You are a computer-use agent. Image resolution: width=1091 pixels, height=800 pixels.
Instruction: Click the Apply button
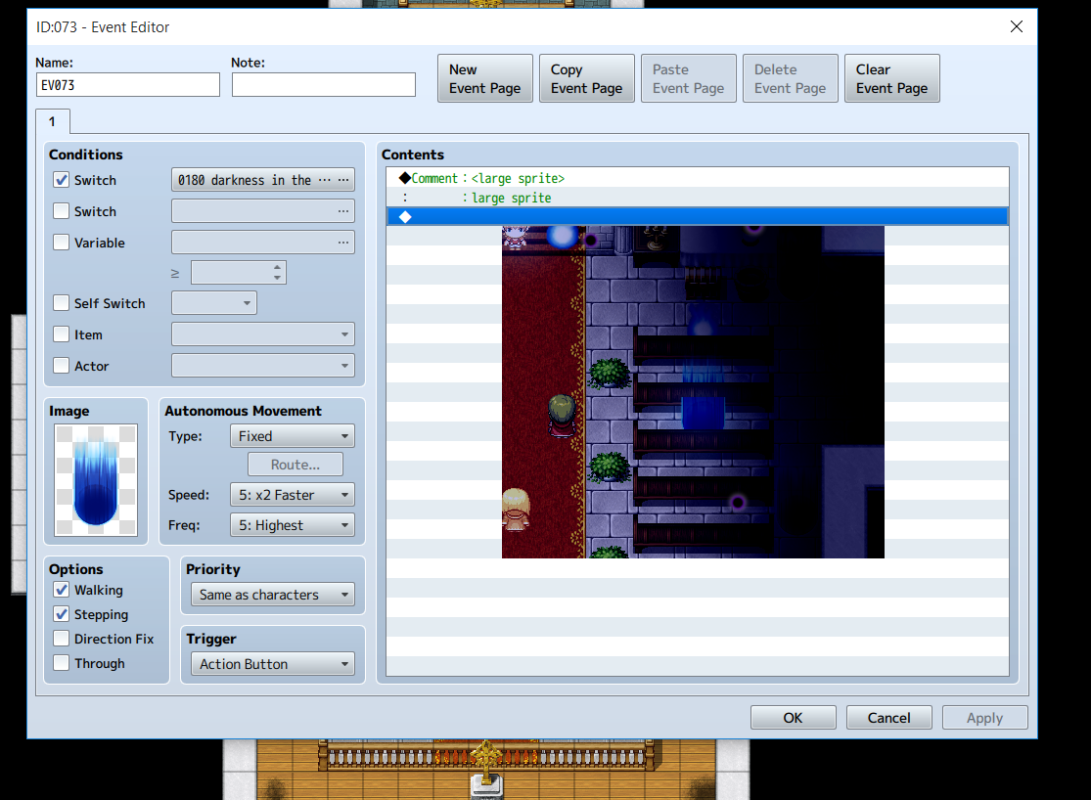coord(985,718)
